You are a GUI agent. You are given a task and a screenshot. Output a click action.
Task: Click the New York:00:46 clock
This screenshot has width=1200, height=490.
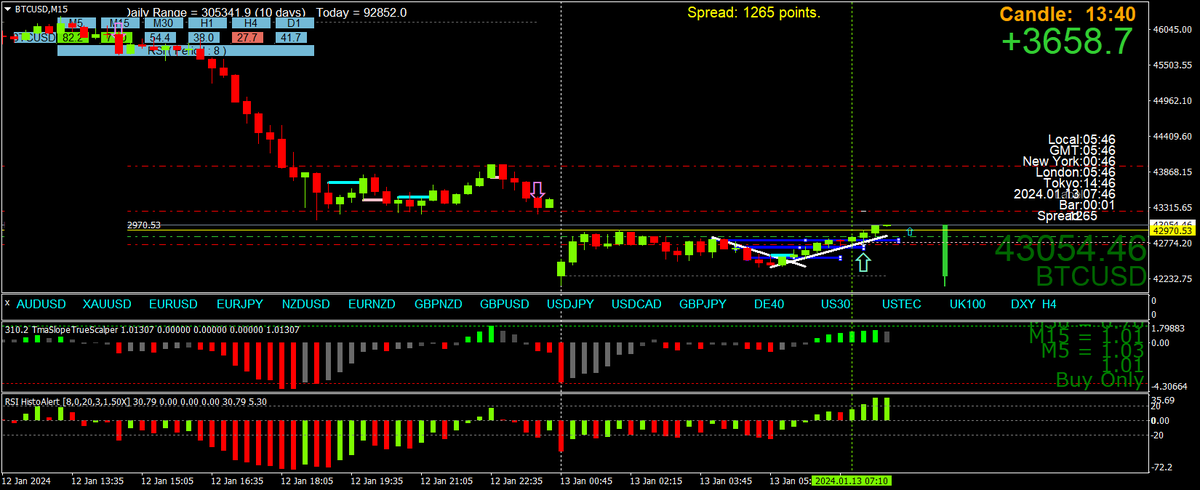click(1069, 161)
